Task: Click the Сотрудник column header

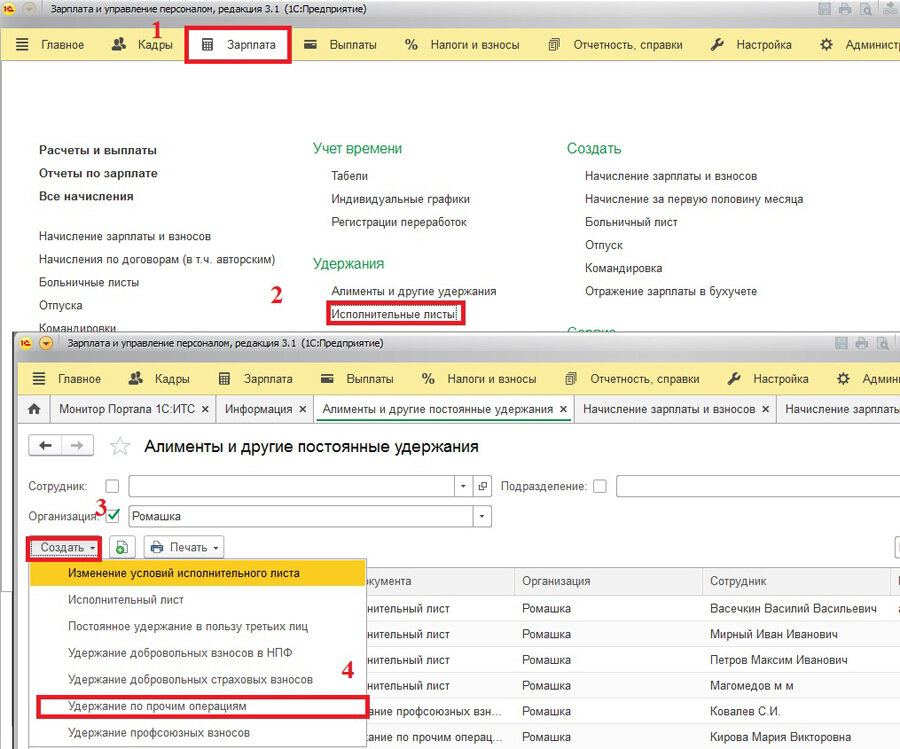Action: click(x=796, y=581)
